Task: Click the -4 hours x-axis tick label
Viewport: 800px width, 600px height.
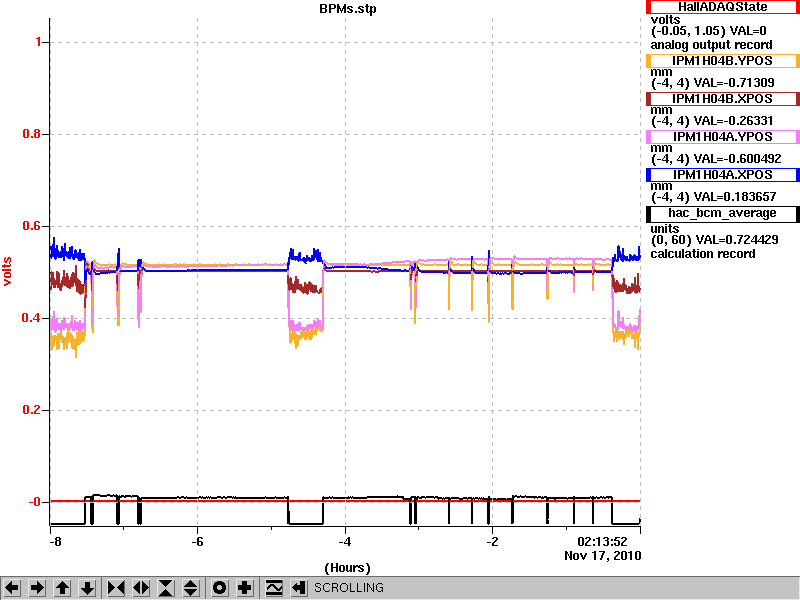Action: click(345, 542)
